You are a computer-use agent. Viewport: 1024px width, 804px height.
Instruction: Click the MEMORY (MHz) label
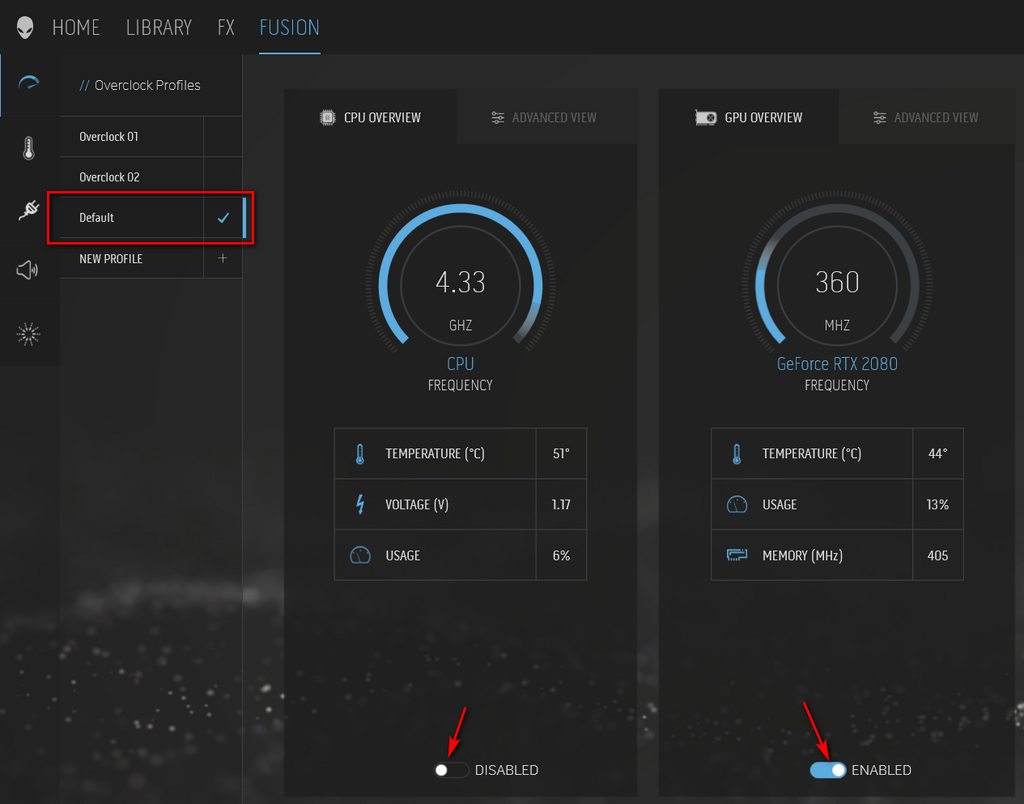click(x=802, y=555)
